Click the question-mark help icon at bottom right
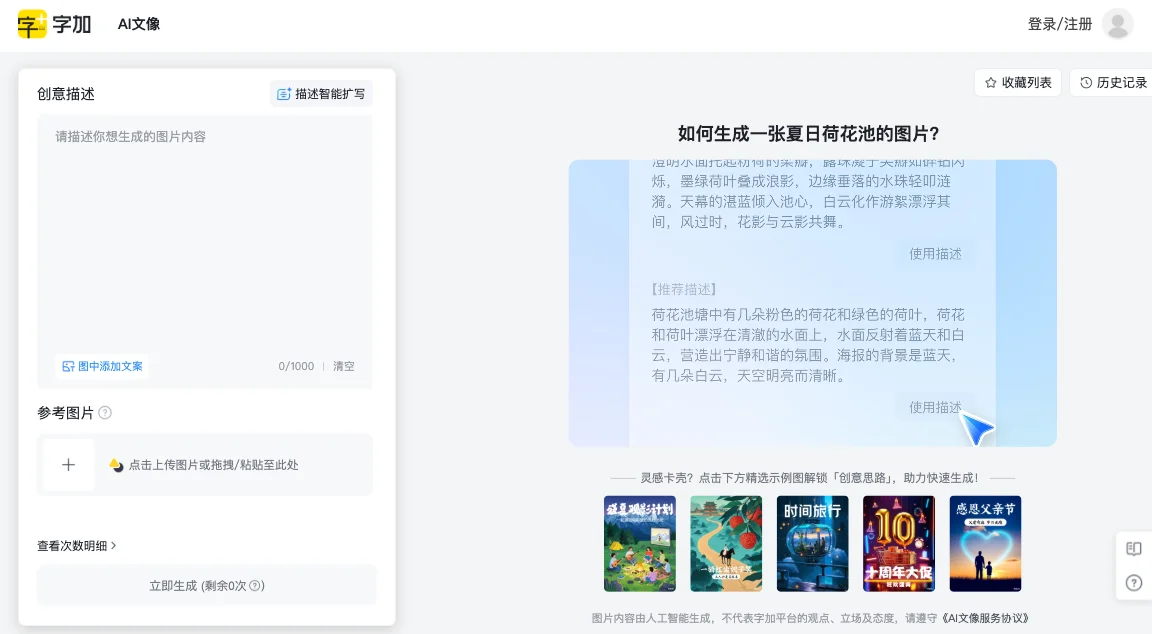Viewport: 1152px width, 634px height. coord(1133,583)
